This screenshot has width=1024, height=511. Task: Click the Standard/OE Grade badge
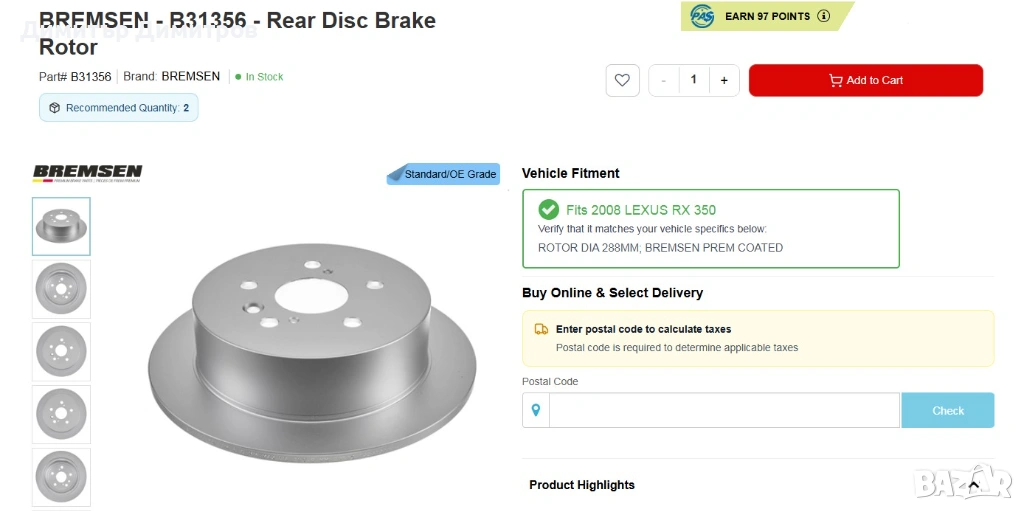[443, 174]
